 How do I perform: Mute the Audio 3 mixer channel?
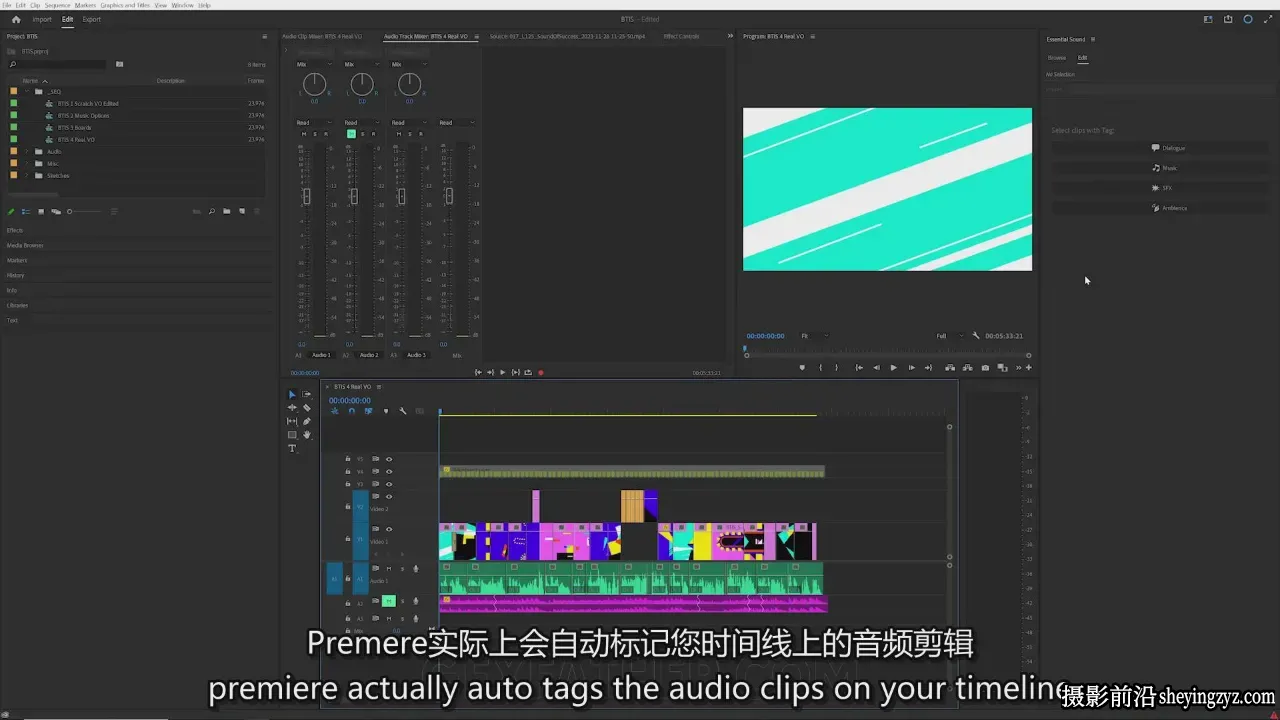click(x=399, y=134)
